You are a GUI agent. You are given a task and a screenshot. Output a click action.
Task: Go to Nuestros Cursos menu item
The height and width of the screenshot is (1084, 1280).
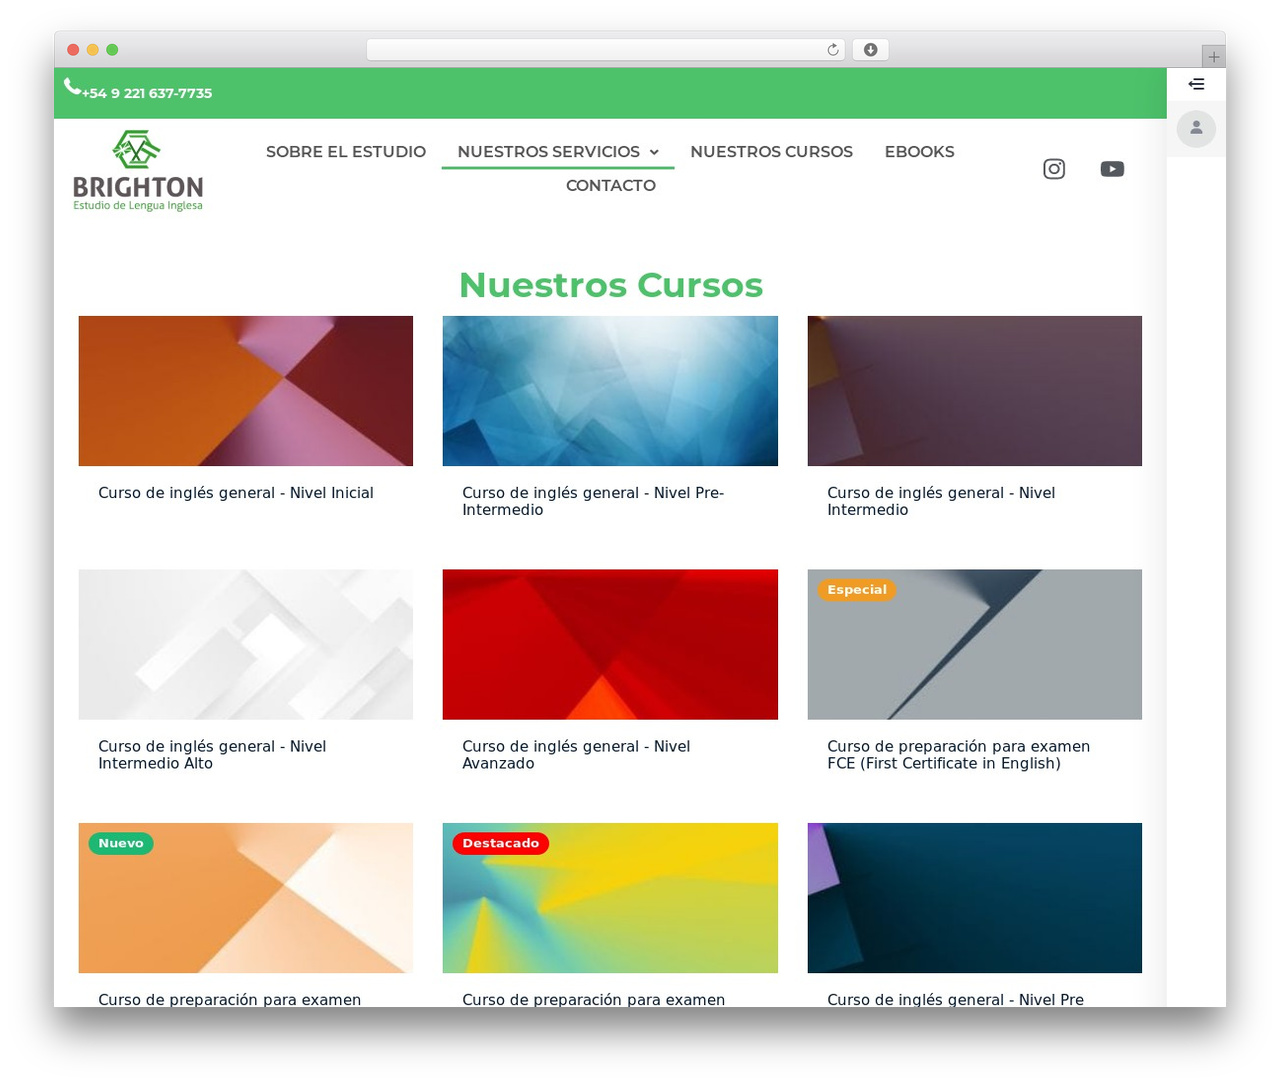[x=772, y=152]
